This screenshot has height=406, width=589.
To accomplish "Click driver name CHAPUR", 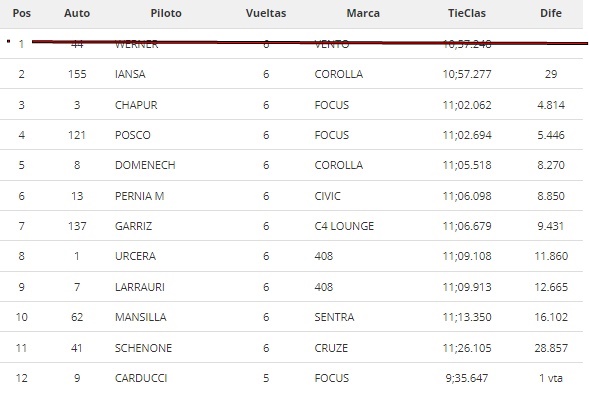I will (136, 105).
